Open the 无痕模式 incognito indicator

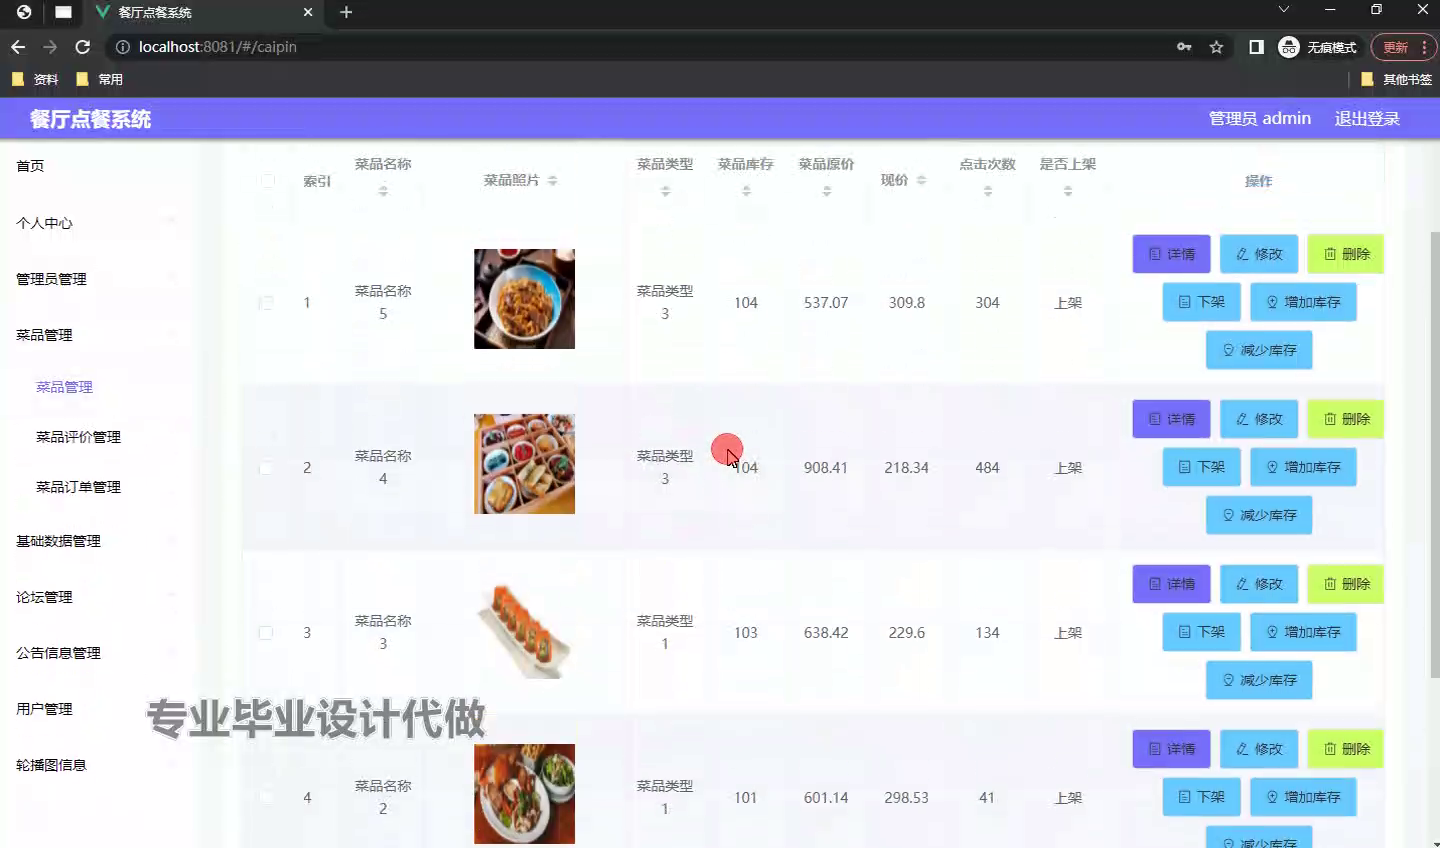[1318, 47]
